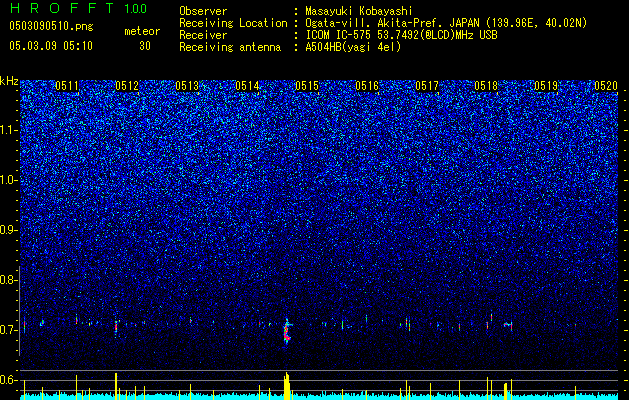The width and height of the screenshot is (629, 400).
Task: Click the Receiving antenna field label
Action: point(230,47)
